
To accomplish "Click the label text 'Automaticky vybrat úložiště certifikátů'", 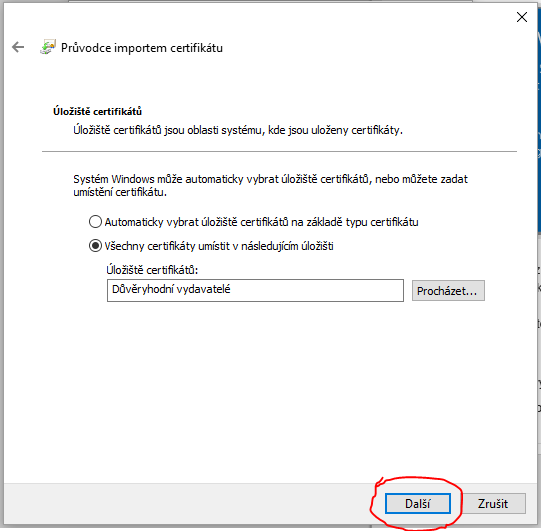I will coord(196,222).
